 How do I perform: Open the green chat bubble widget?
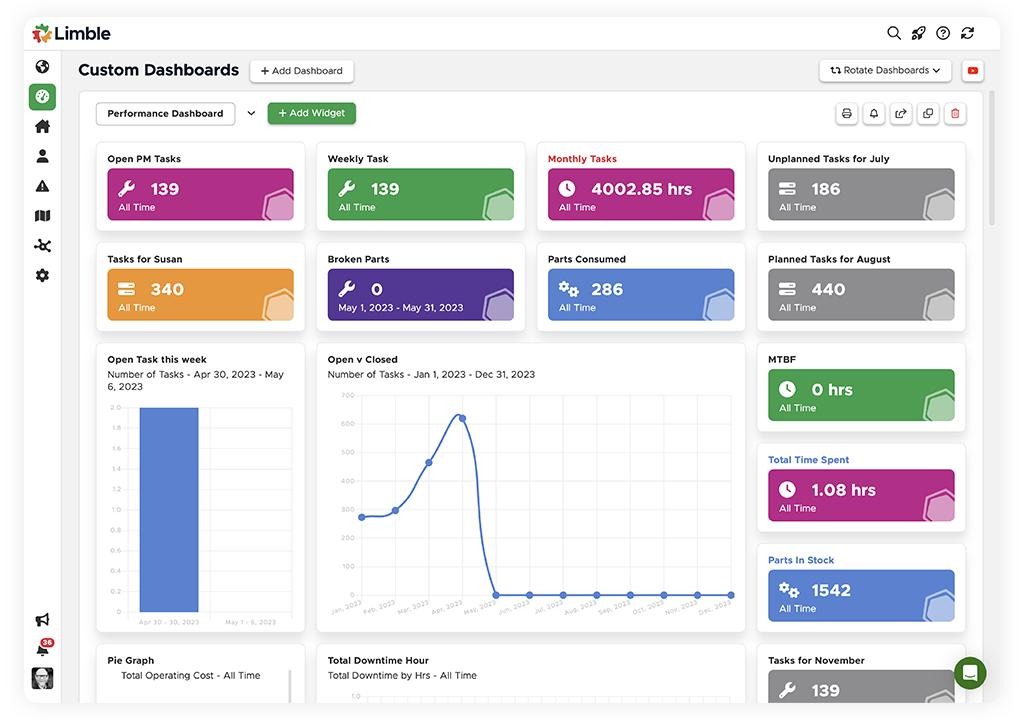click(x=970, y=673)
